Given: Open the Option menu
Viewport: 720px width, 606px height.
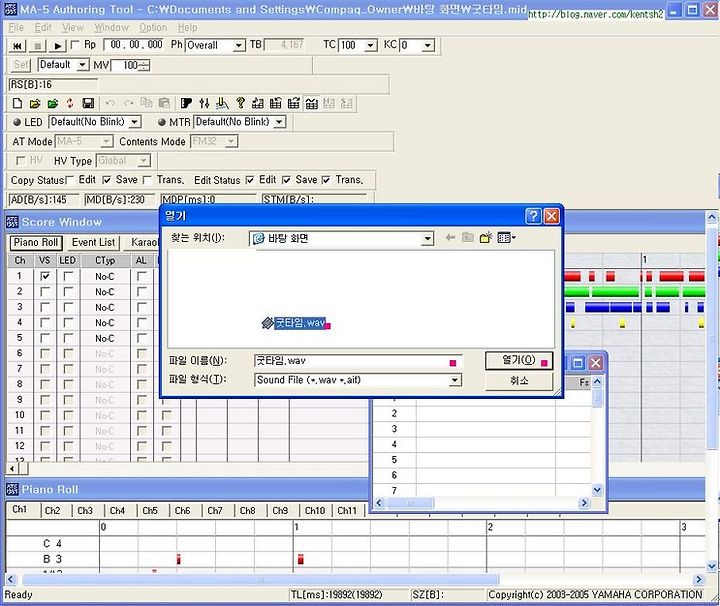Looking at the screenshot, I should pyautogui.click(x=153, y=28).
